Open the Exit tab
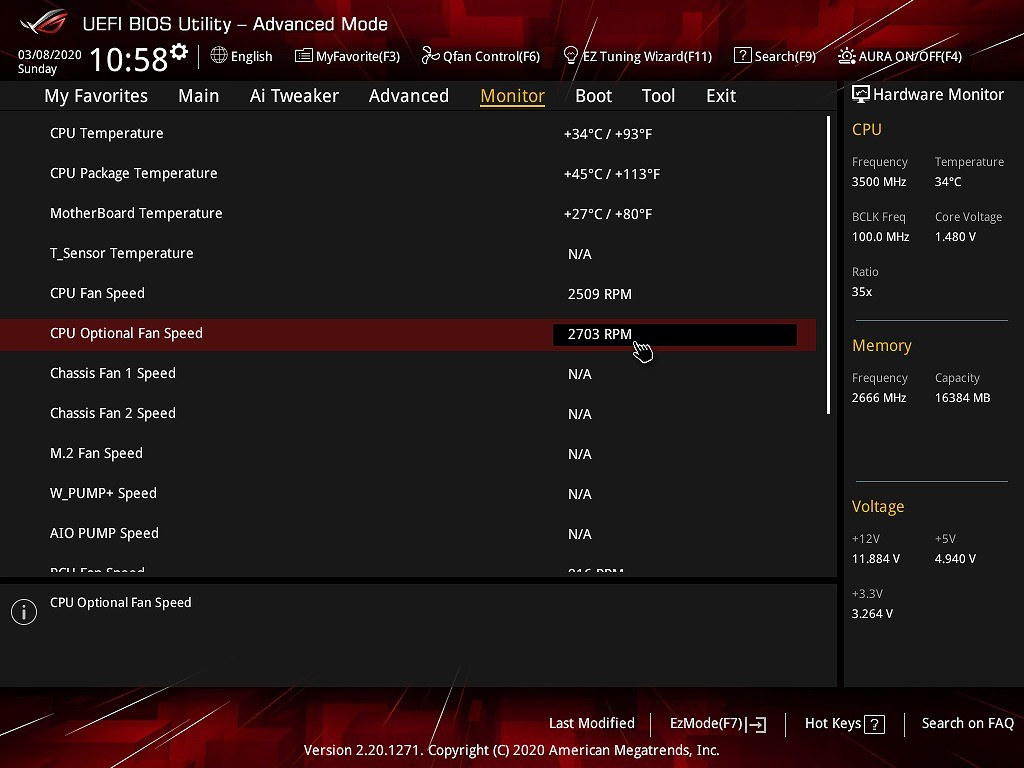Viewport: 1024px width, 768px height. pos(721,96)
